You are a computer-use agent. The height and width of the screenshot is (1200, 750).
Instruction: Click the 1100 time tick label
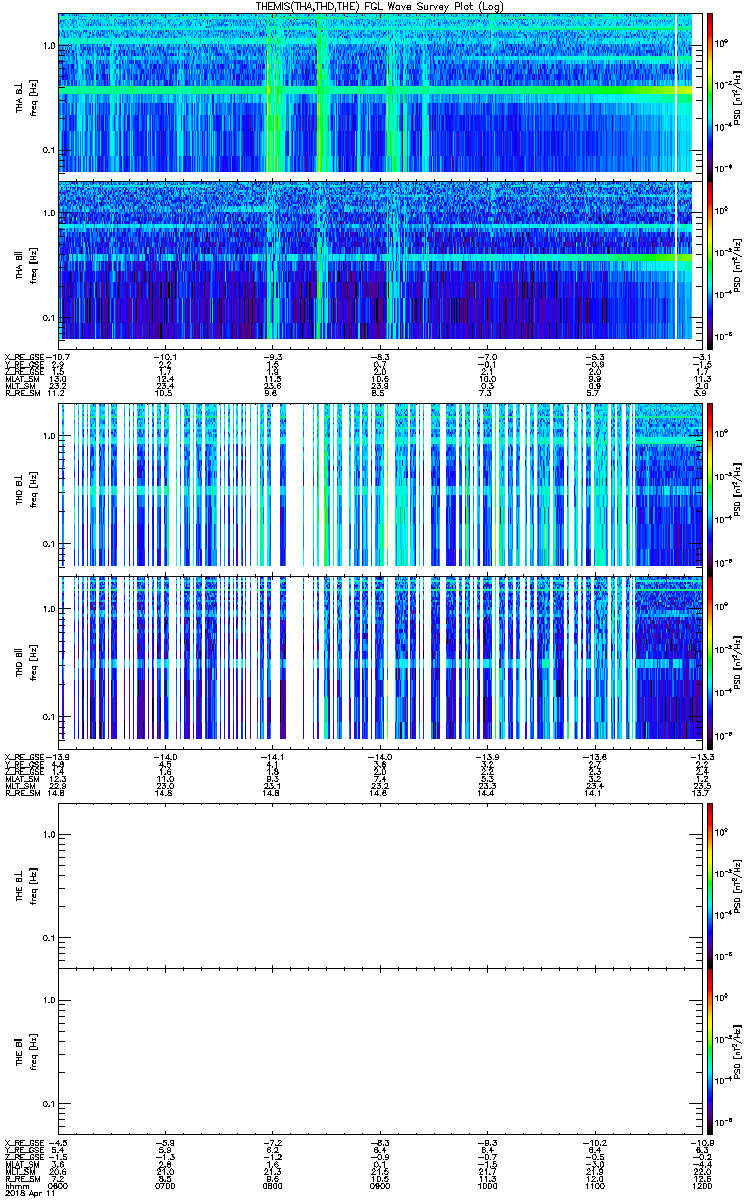pos(593,1184)
